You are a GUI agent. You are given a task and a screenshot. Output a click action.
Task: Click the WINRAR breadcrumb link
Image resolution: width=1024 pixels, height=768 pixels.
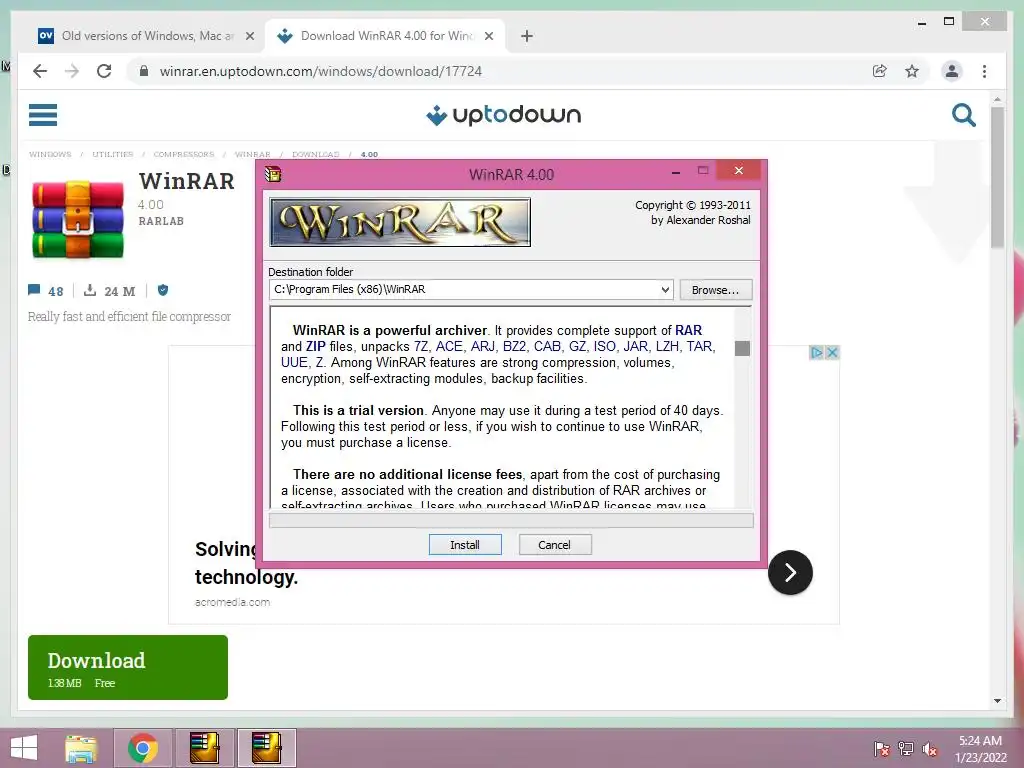(253, 155)
